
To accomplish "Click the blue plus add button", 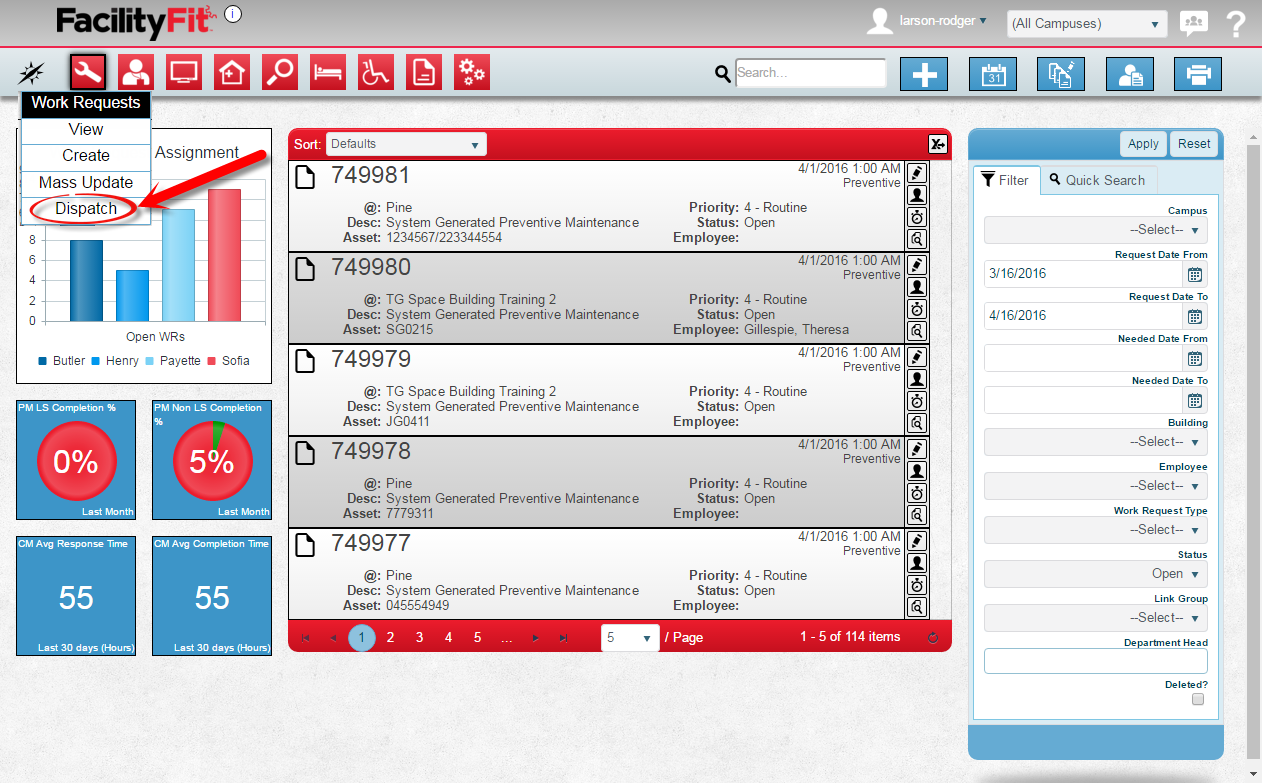I will point(924,74).
